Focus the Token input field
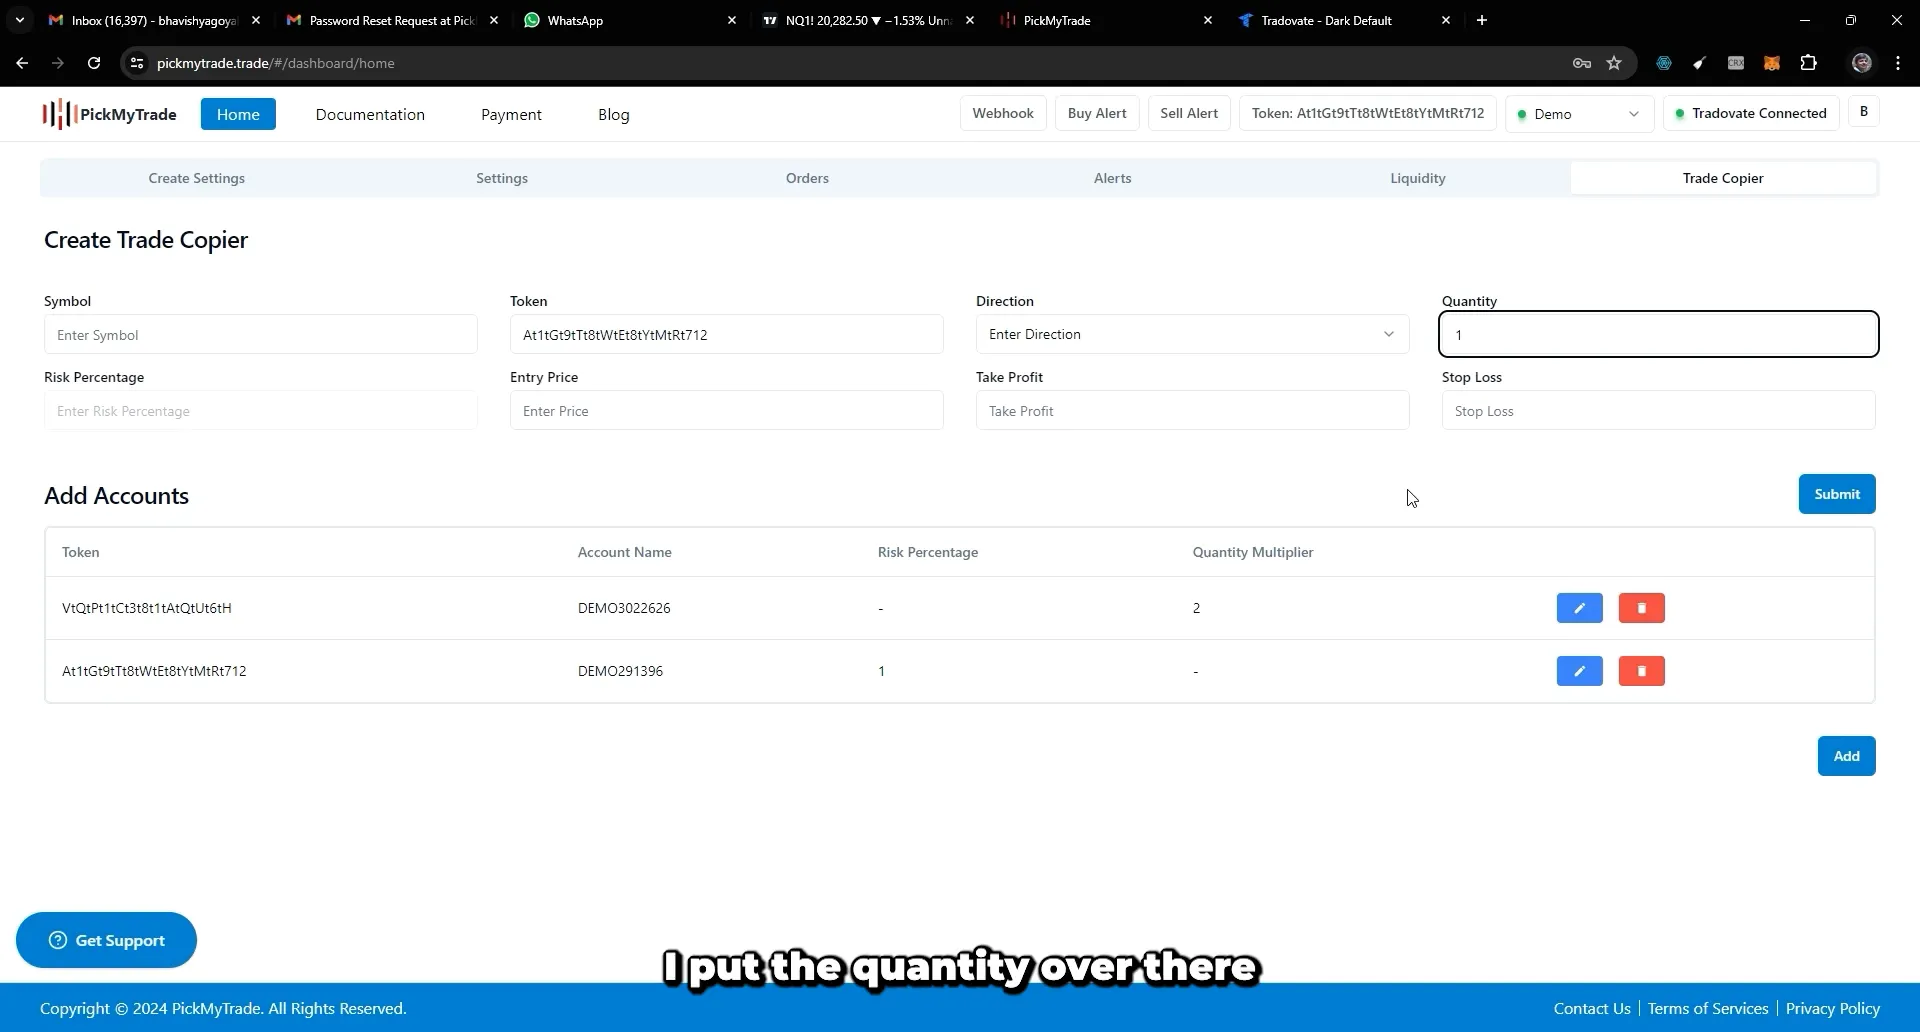This screenshot has height=1032, width=1920. pos(726,334)
